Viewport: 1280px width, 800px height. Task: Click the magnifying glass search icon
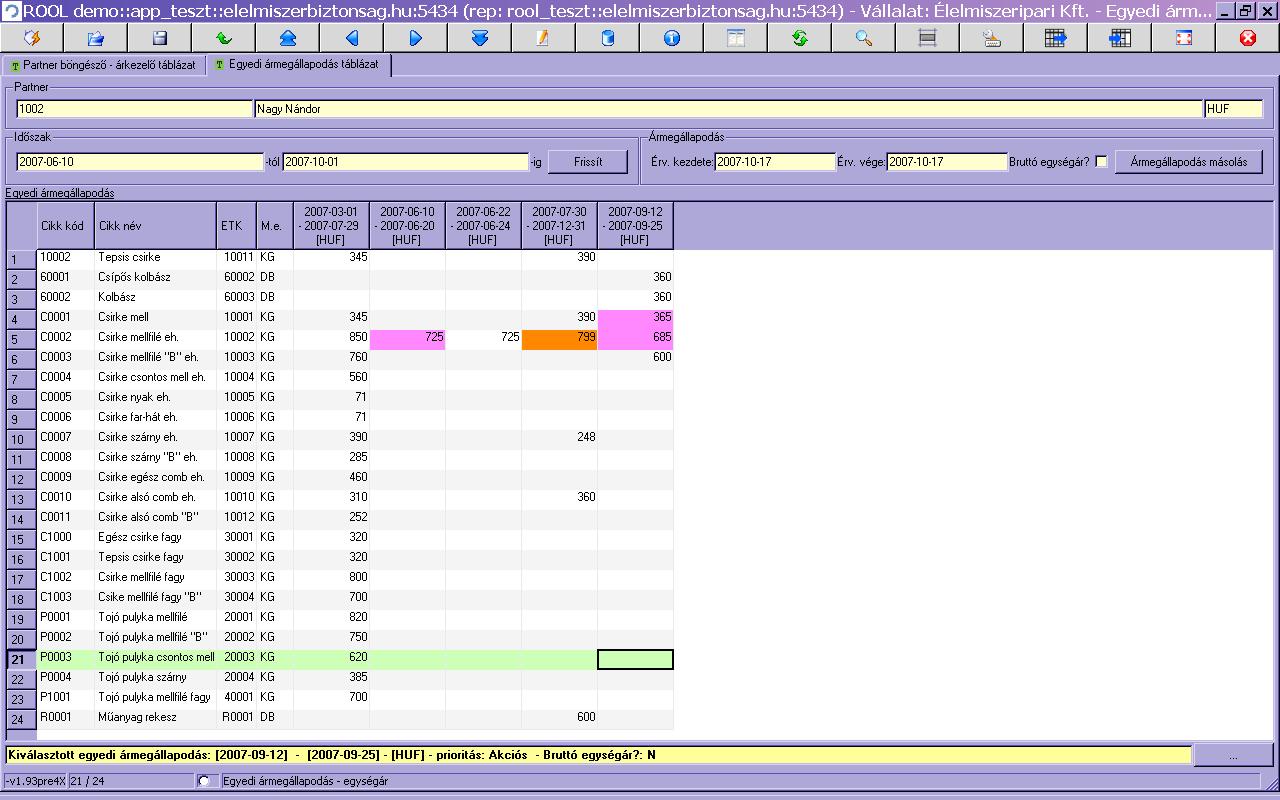click(864, 38)
